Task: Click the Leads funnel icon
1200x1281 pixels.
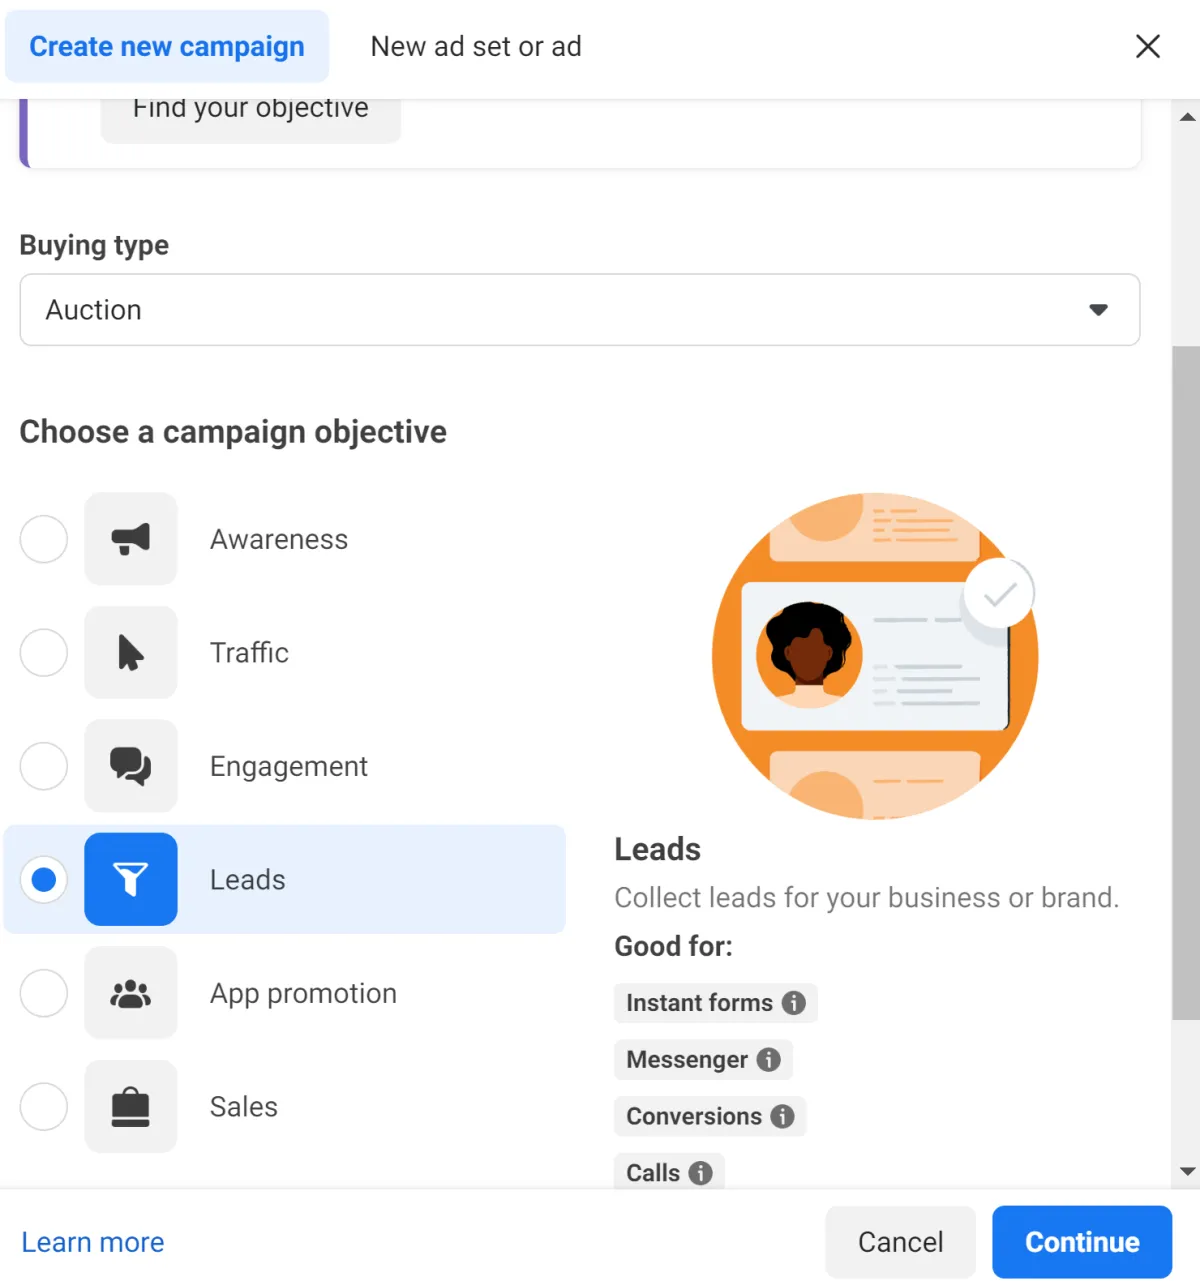Action: point(131,879)
